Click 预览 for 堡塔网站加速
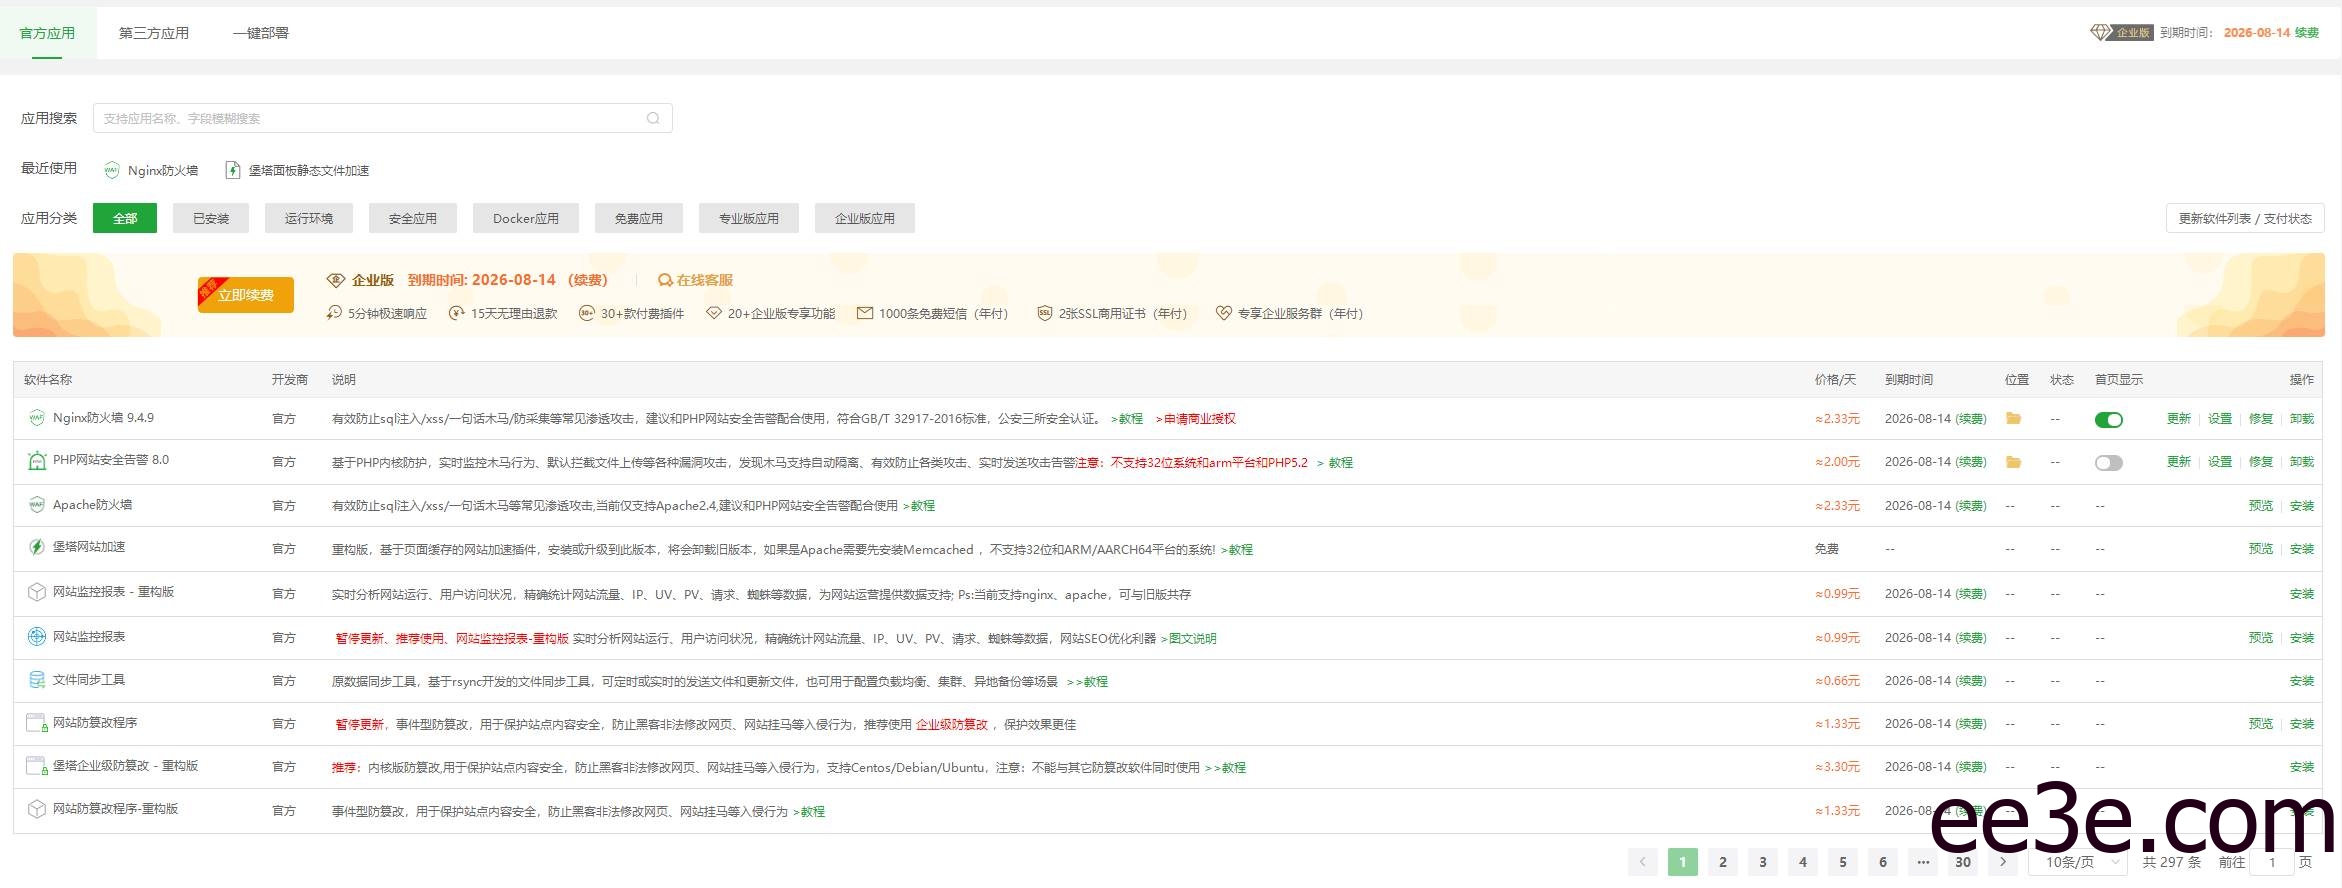Image resolution: width=2342 pixels, height=888 pixels. pos(2261,549)
